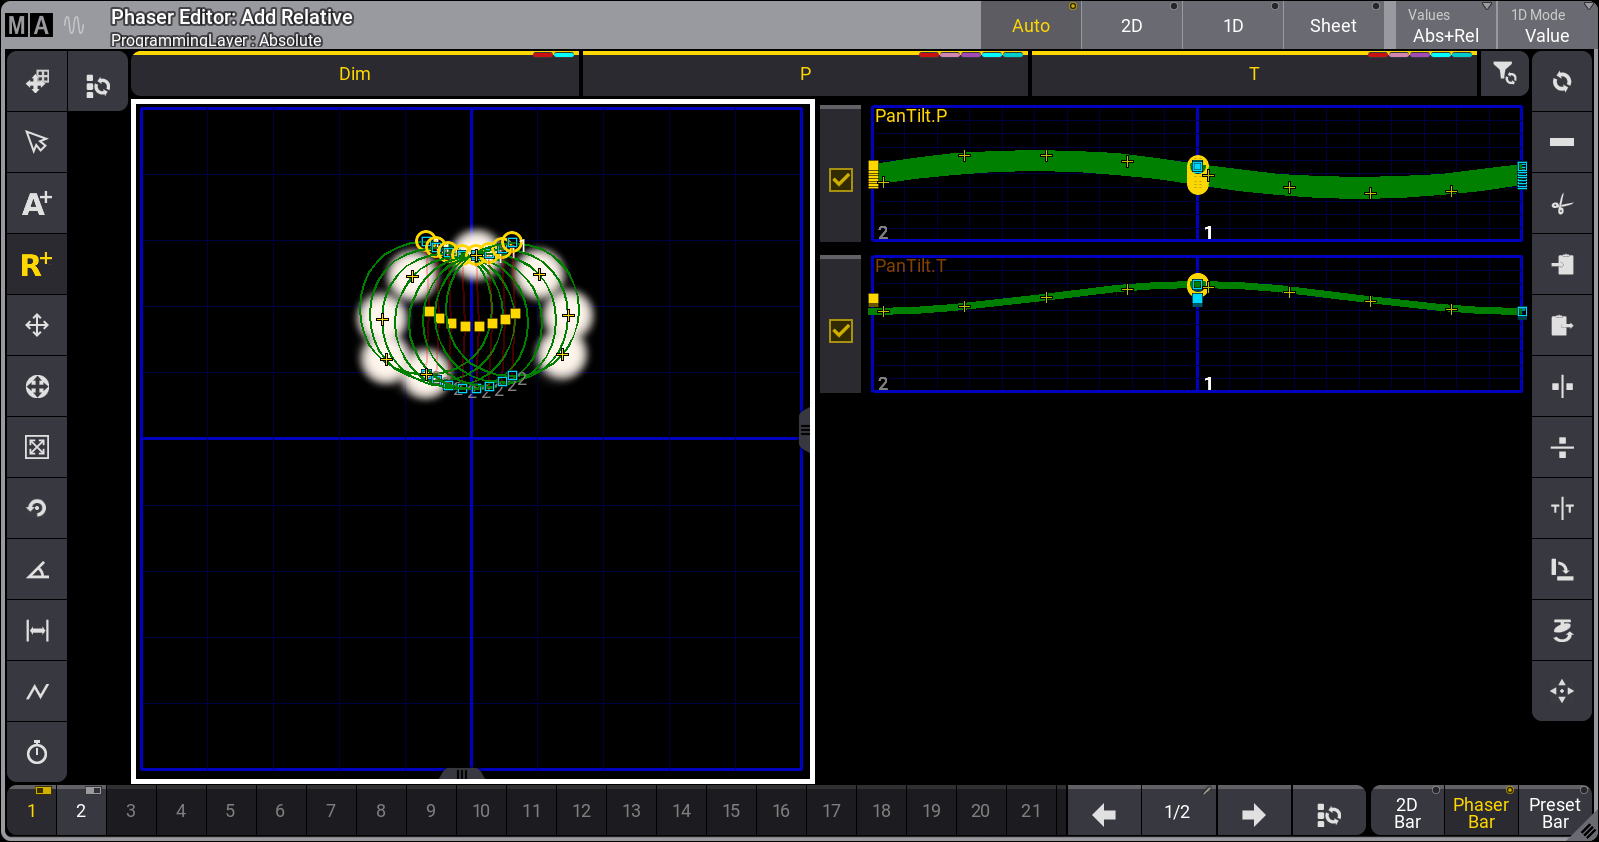The height and width of the screenshot is (842, 1599).
Task: Click the angle tool icon
Action: tap(37, 570)
